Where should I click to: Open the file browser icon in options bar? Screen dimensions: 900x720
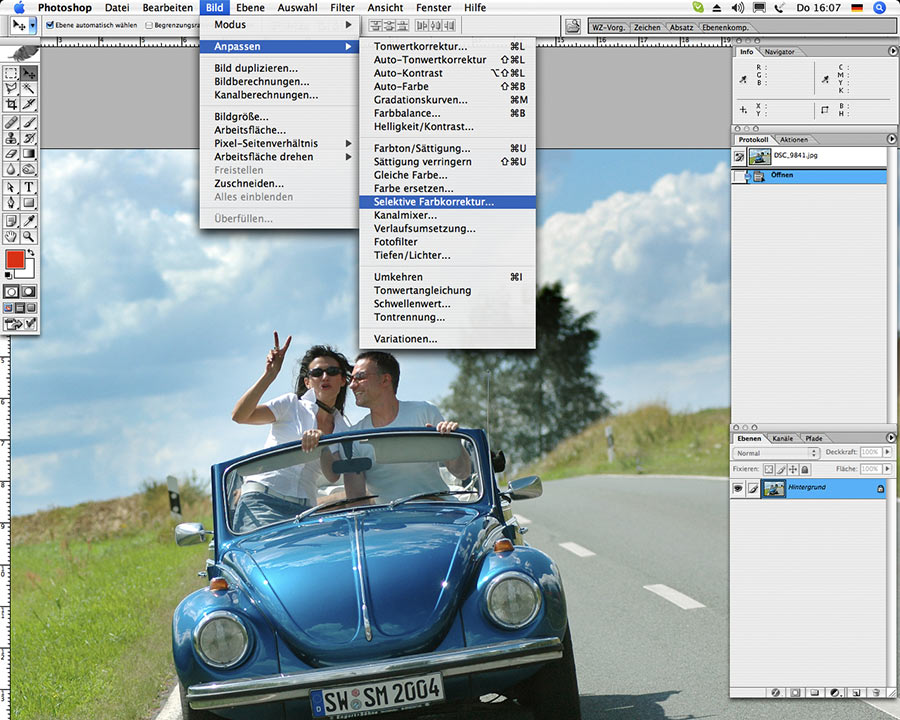click(x=573, y=27)
